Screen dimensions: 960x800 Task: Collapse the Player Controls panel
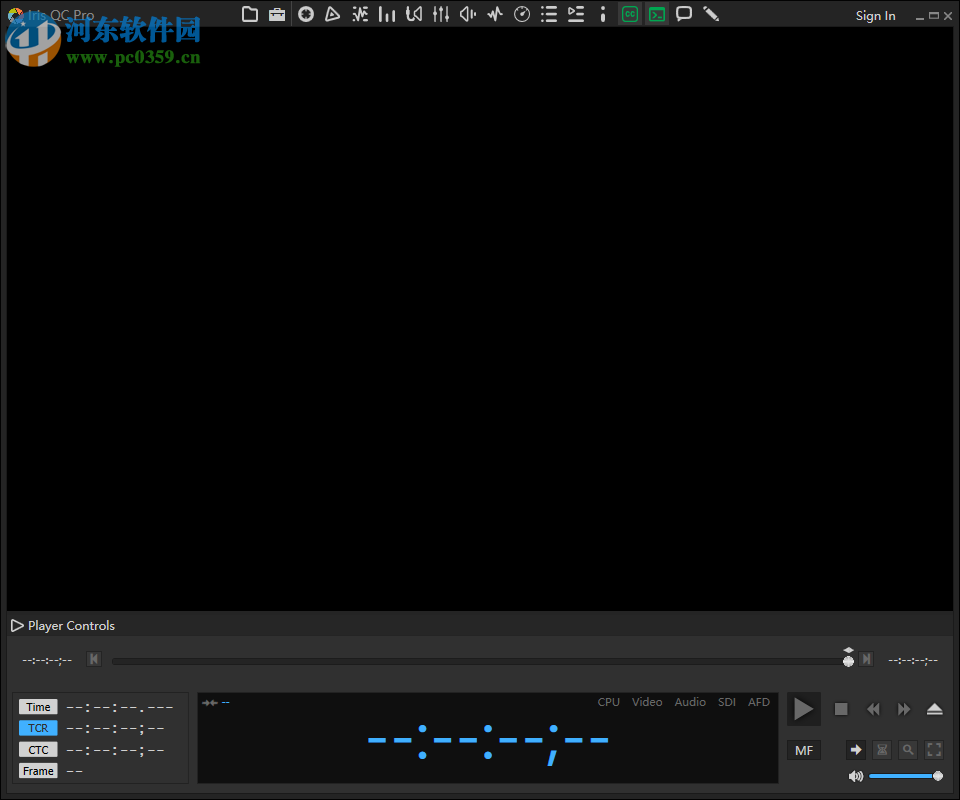pyautogui.click(x=17, y=626)
